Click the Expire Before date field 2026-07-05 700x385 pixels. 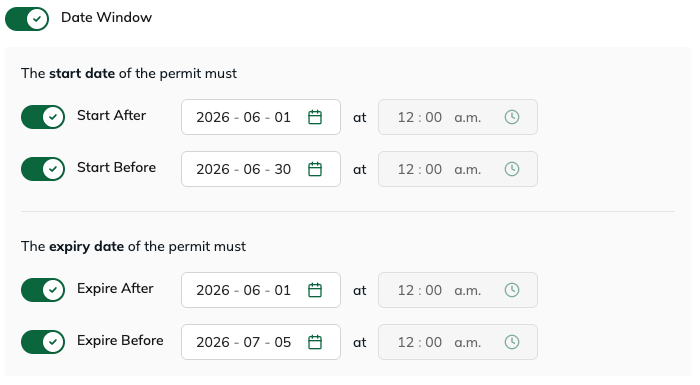261,342
